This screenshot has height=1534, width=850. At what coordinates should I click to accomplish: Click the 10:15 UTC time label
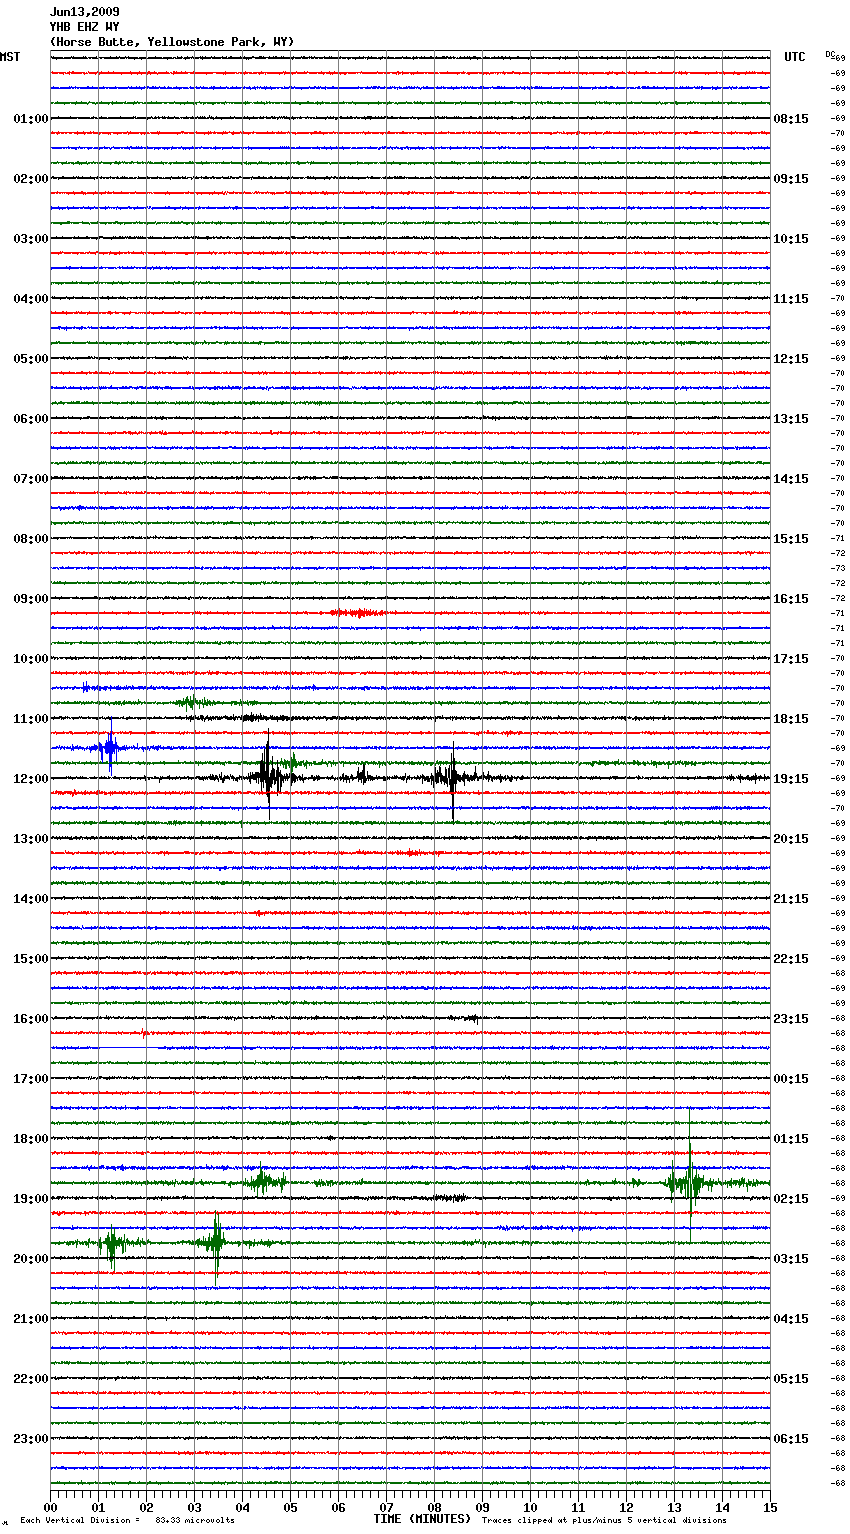pos(791,239)
